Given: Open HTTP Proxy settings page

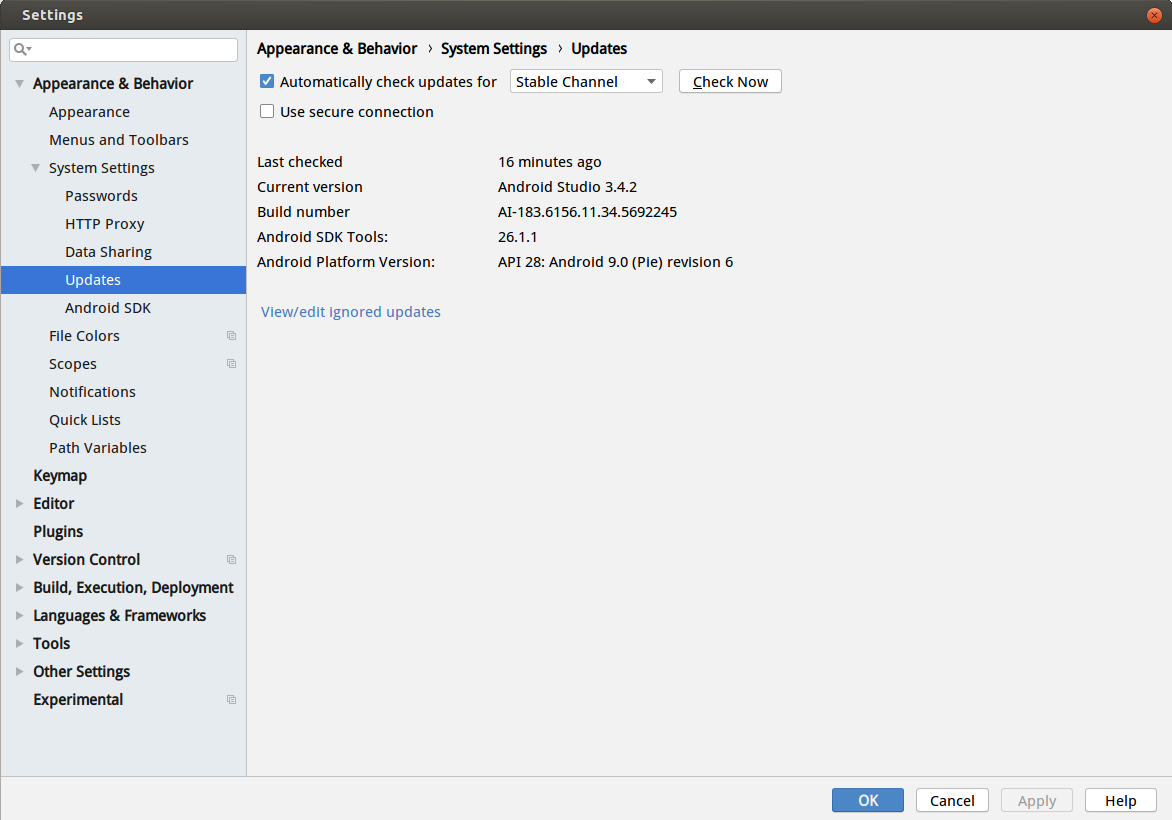Looking at the screenshot, I should click(x=105, y=224).
